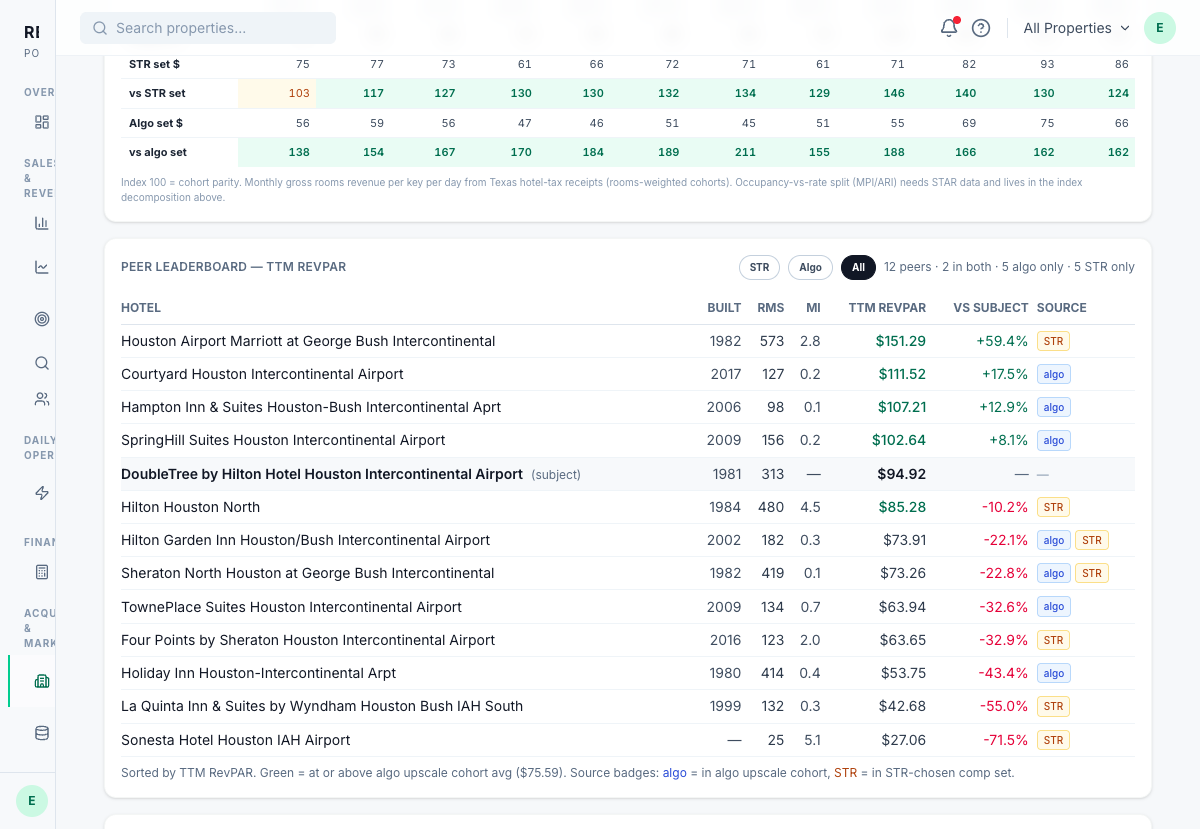Screen dimensions: 1200x829
Task: Sort by HOTEL column header
Action: click(x=141, y=308)
